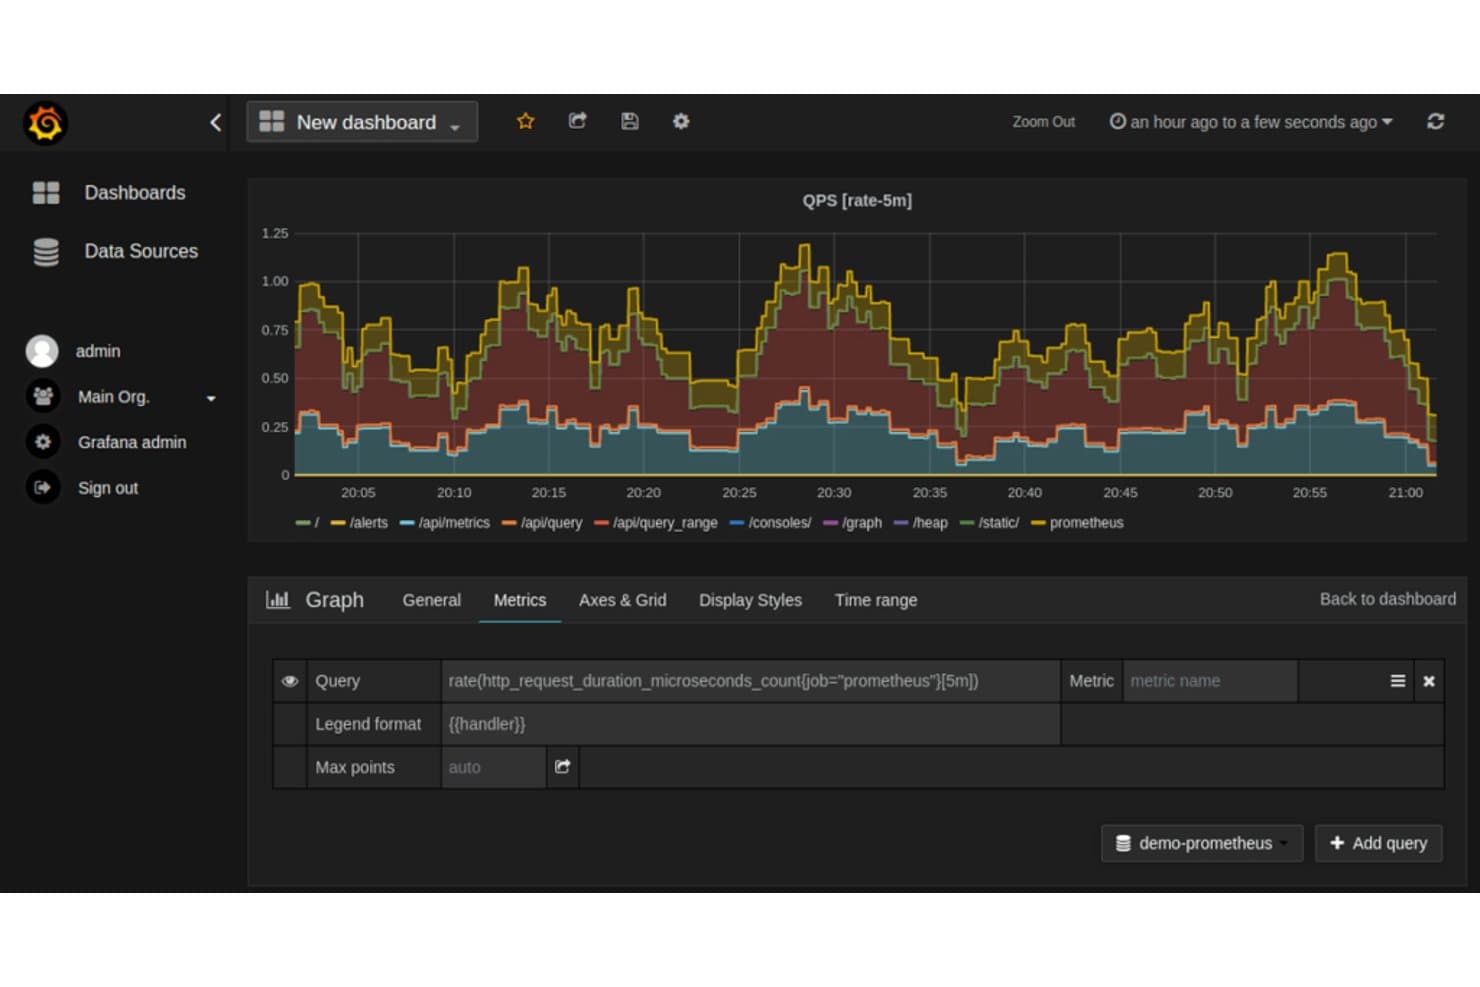Click the Grafana admin cog icon
1480x987 pixels.
click(43, 442)
